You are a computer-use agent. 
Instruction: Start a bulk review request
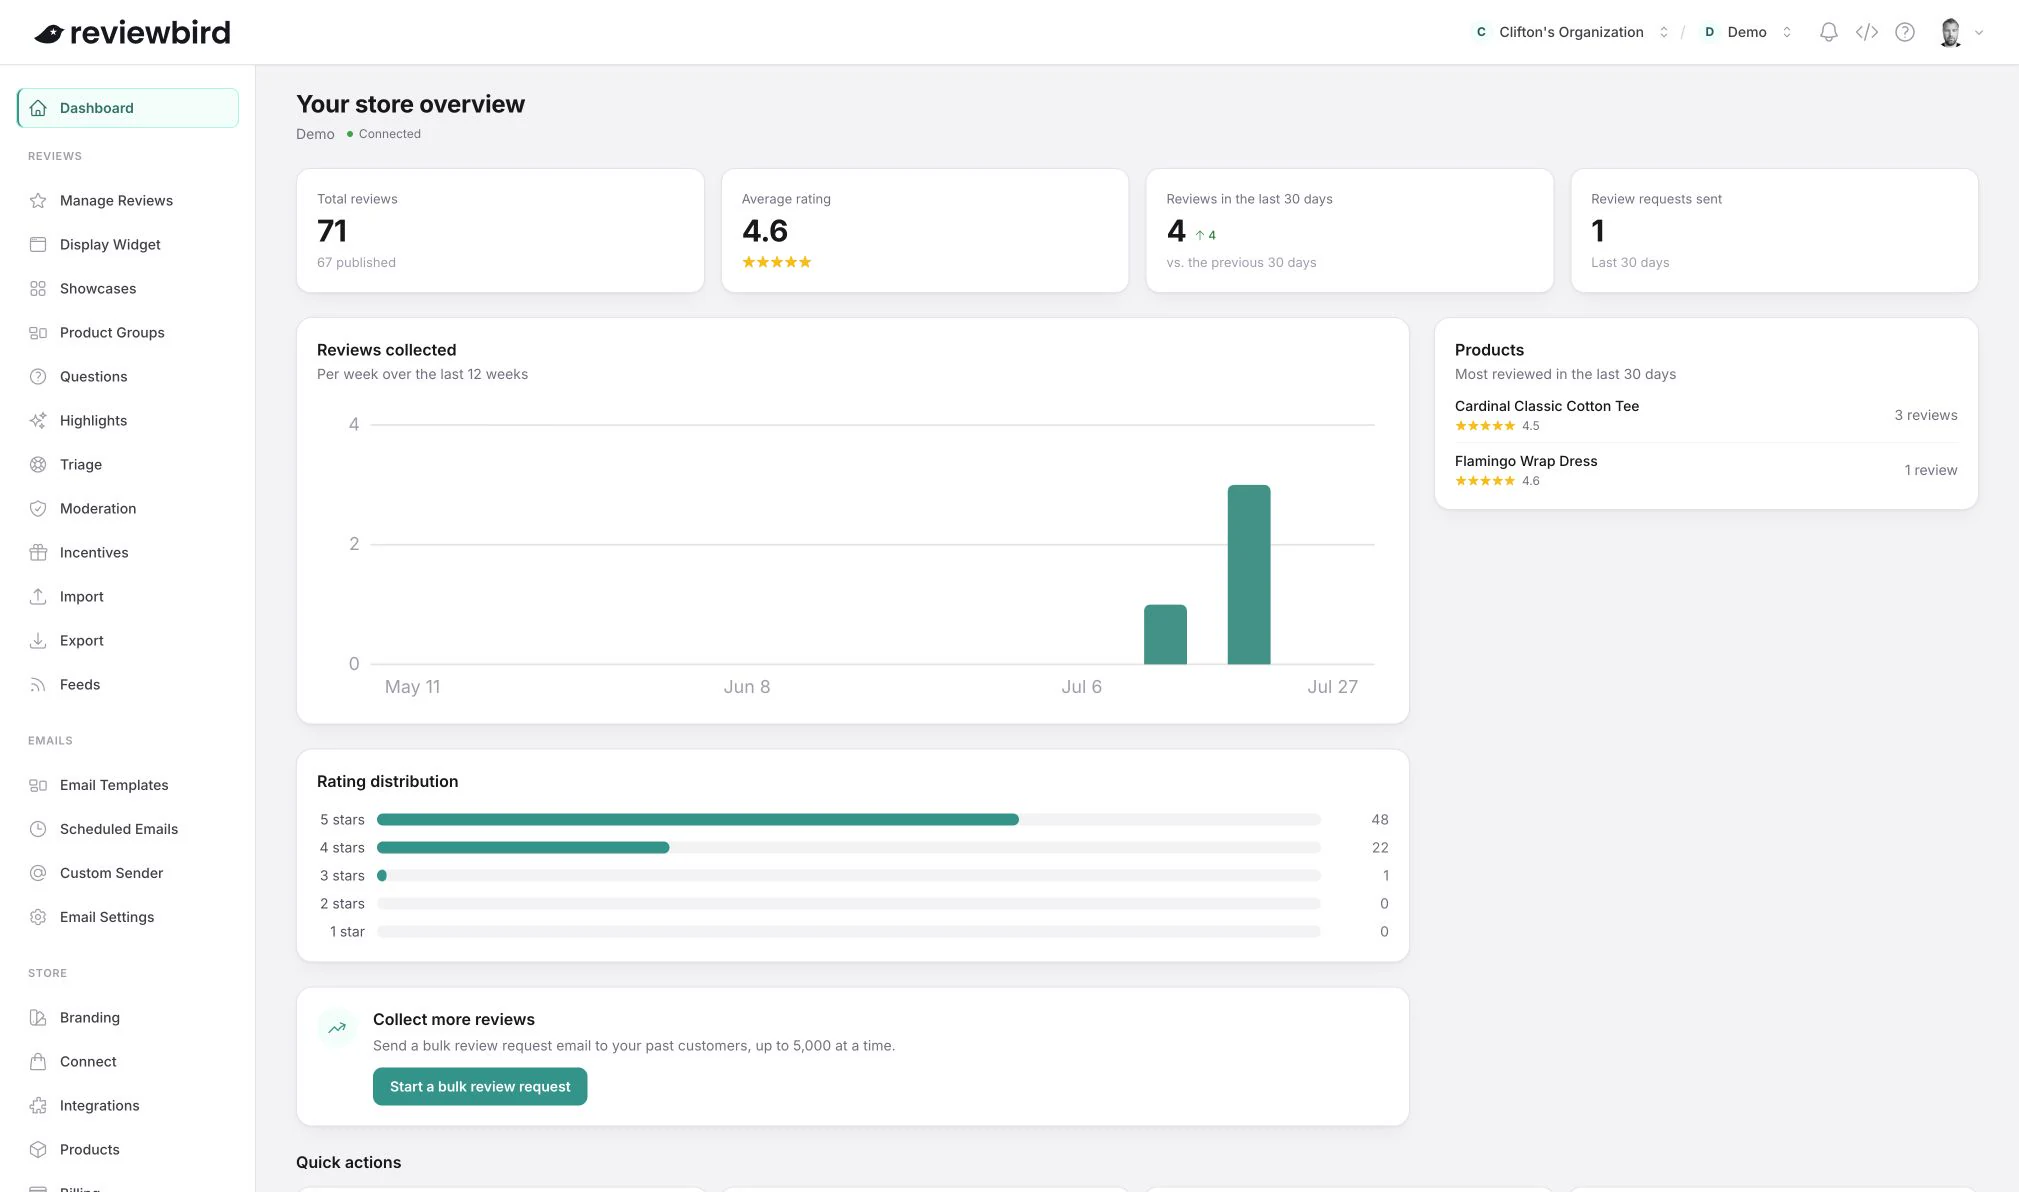(480, 1086)
